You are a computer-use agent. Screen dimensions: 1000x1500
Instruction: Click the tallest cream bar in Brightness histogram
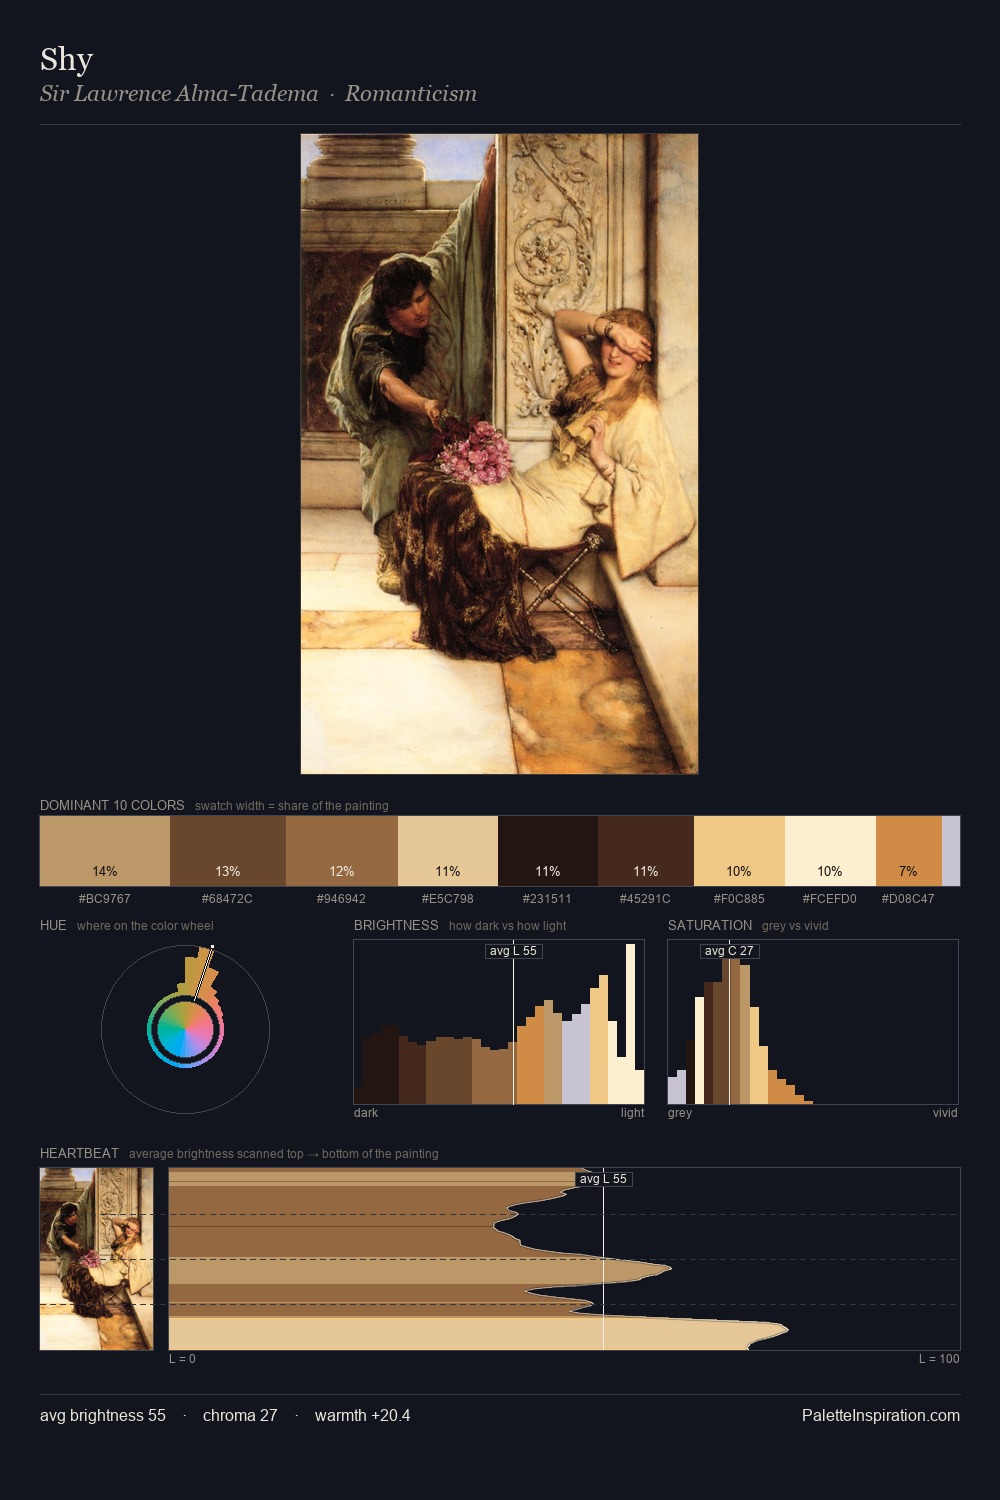[631, 1024]
